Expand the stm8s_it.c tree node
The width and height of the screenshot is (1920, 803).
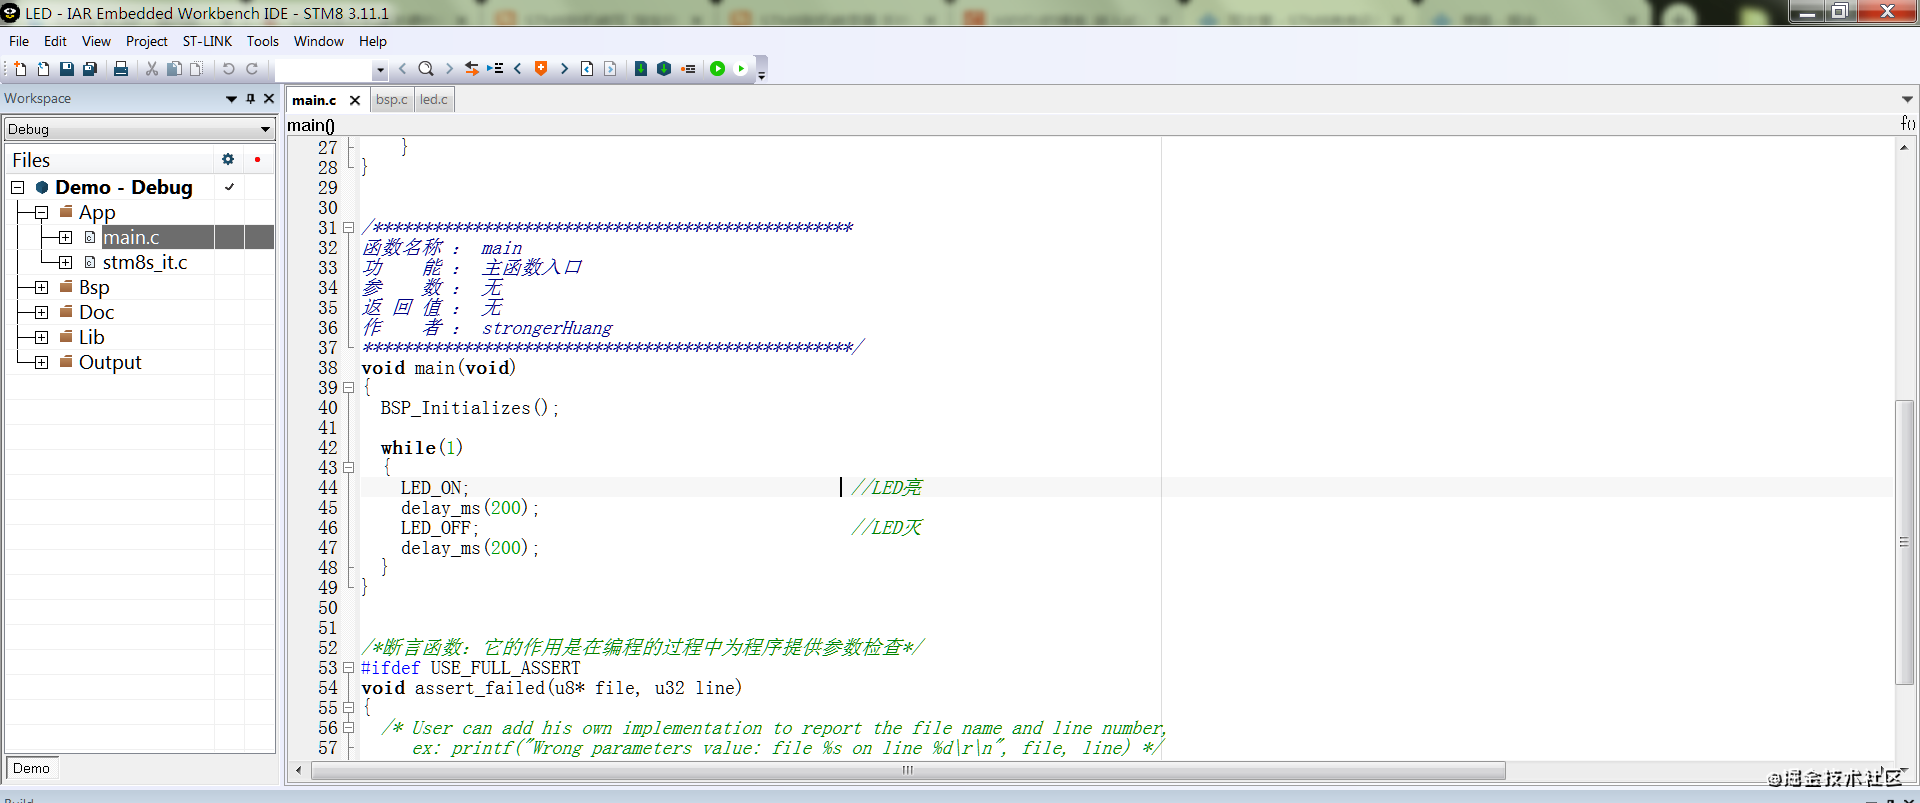pyautogui.click(x=65, y=262)
